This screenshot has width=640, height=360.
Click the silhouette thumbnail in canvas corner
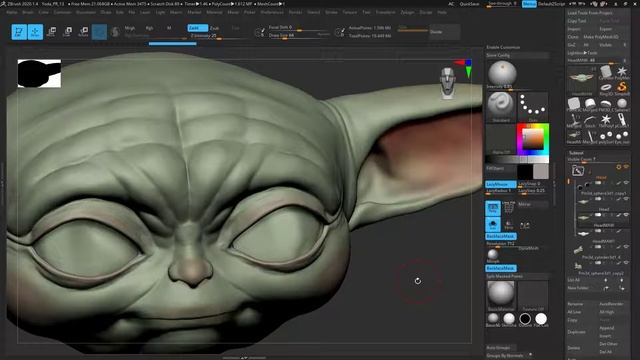coord(39,73)
